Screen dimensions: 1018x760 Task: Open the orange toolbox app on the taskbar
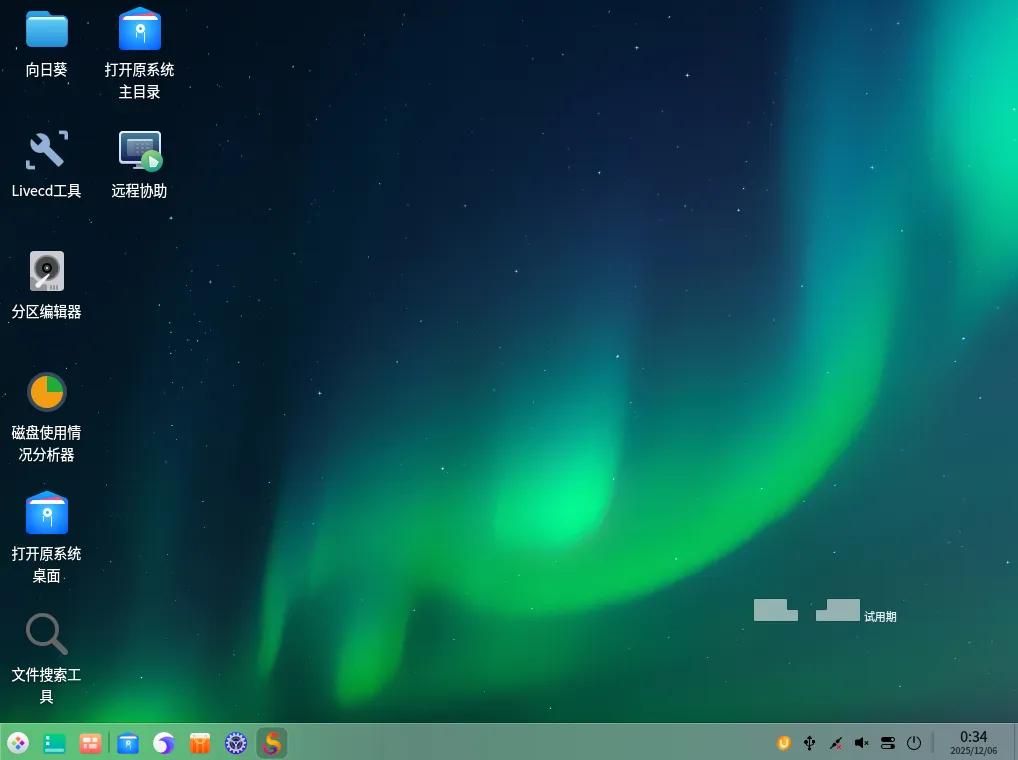tap(199, 743)
